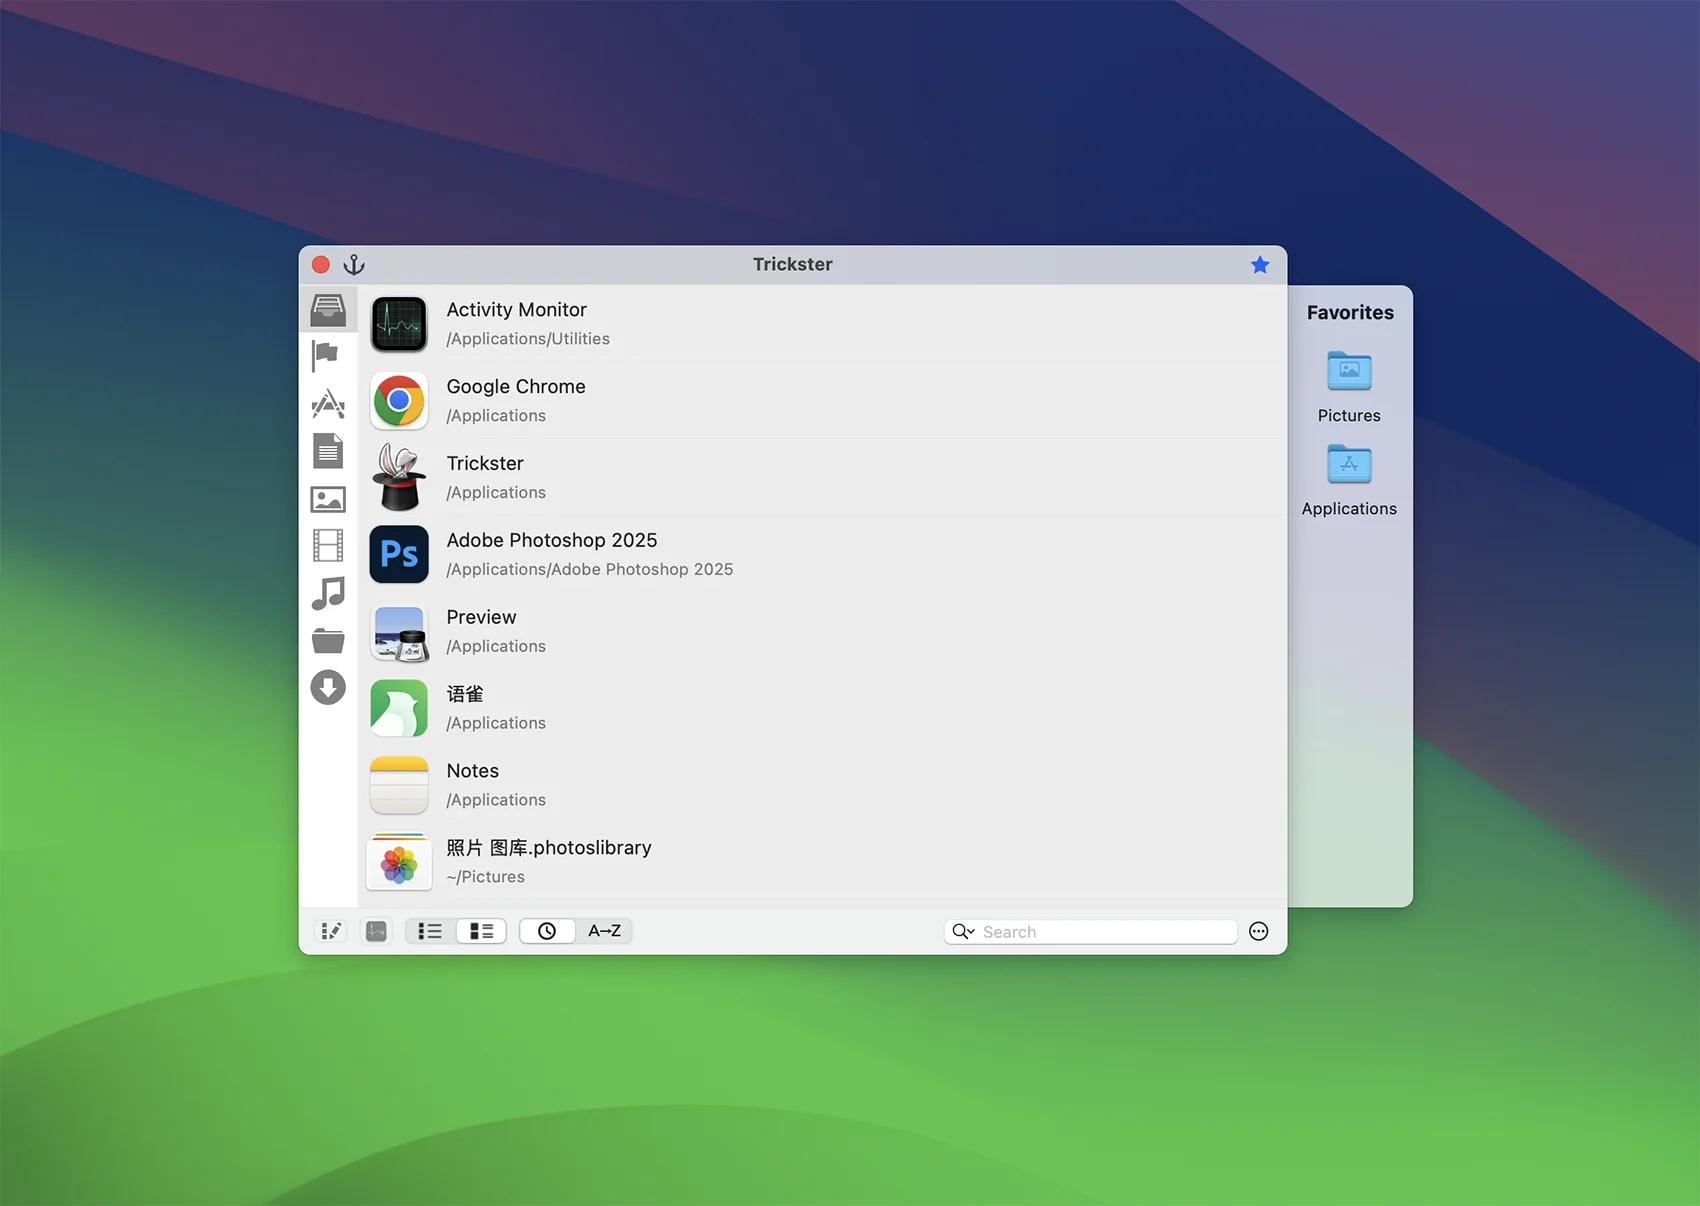This screenshot has height=1206, width=1700.
Task: Click the Photos library icon
Action: click(x=399, y=862)
